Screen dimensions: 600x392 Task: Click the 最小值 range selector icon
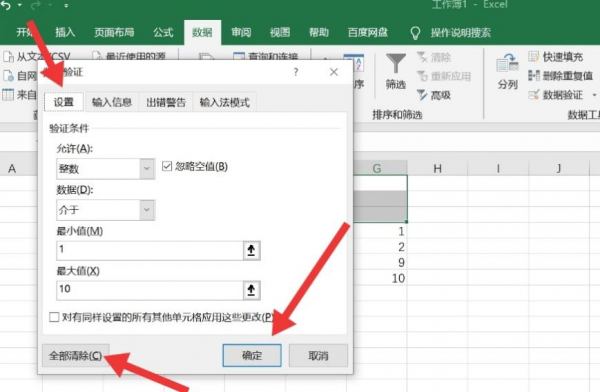[x=251, y=251]
